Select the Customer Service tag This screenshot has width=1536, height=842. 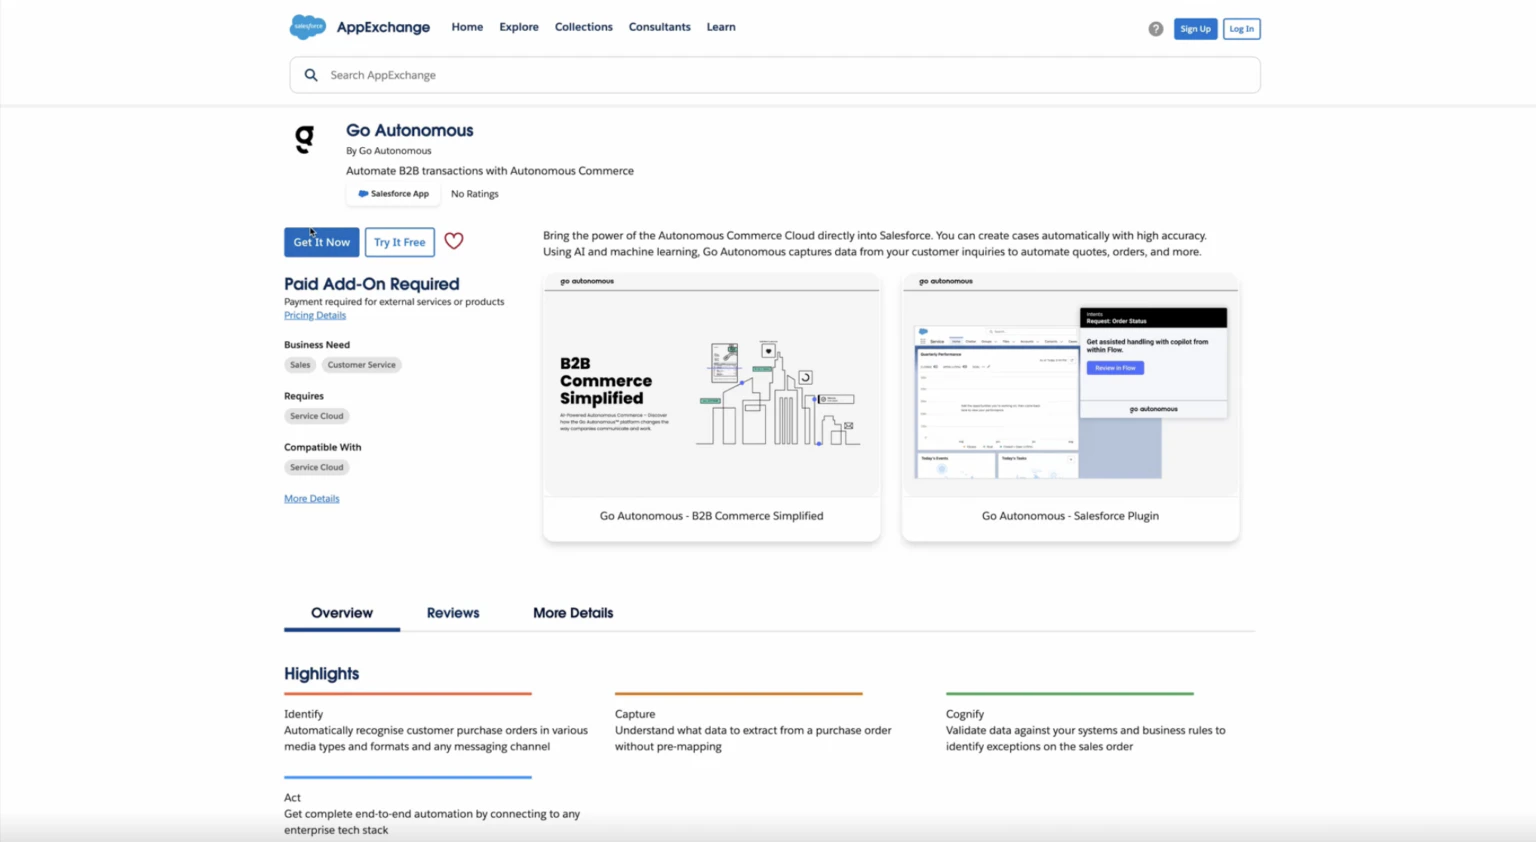362,365
